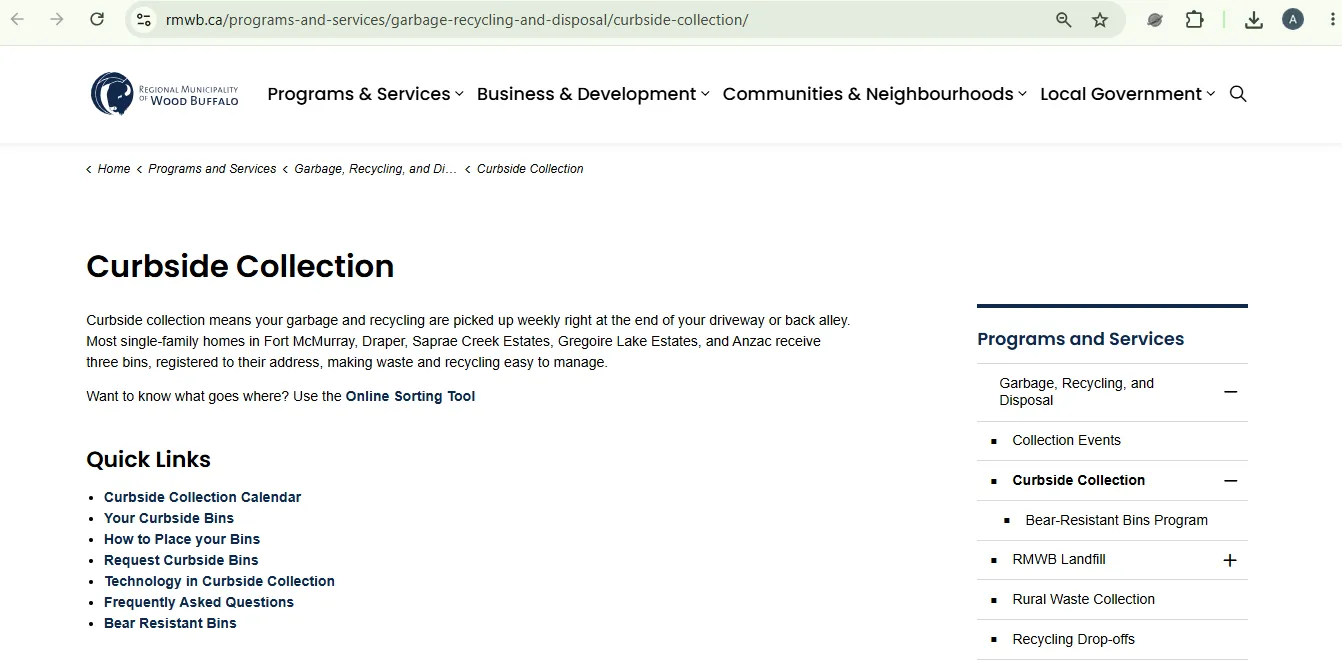
Task: Expand the RMWB Landfill sidebar section
Action: coord(1230,560)
